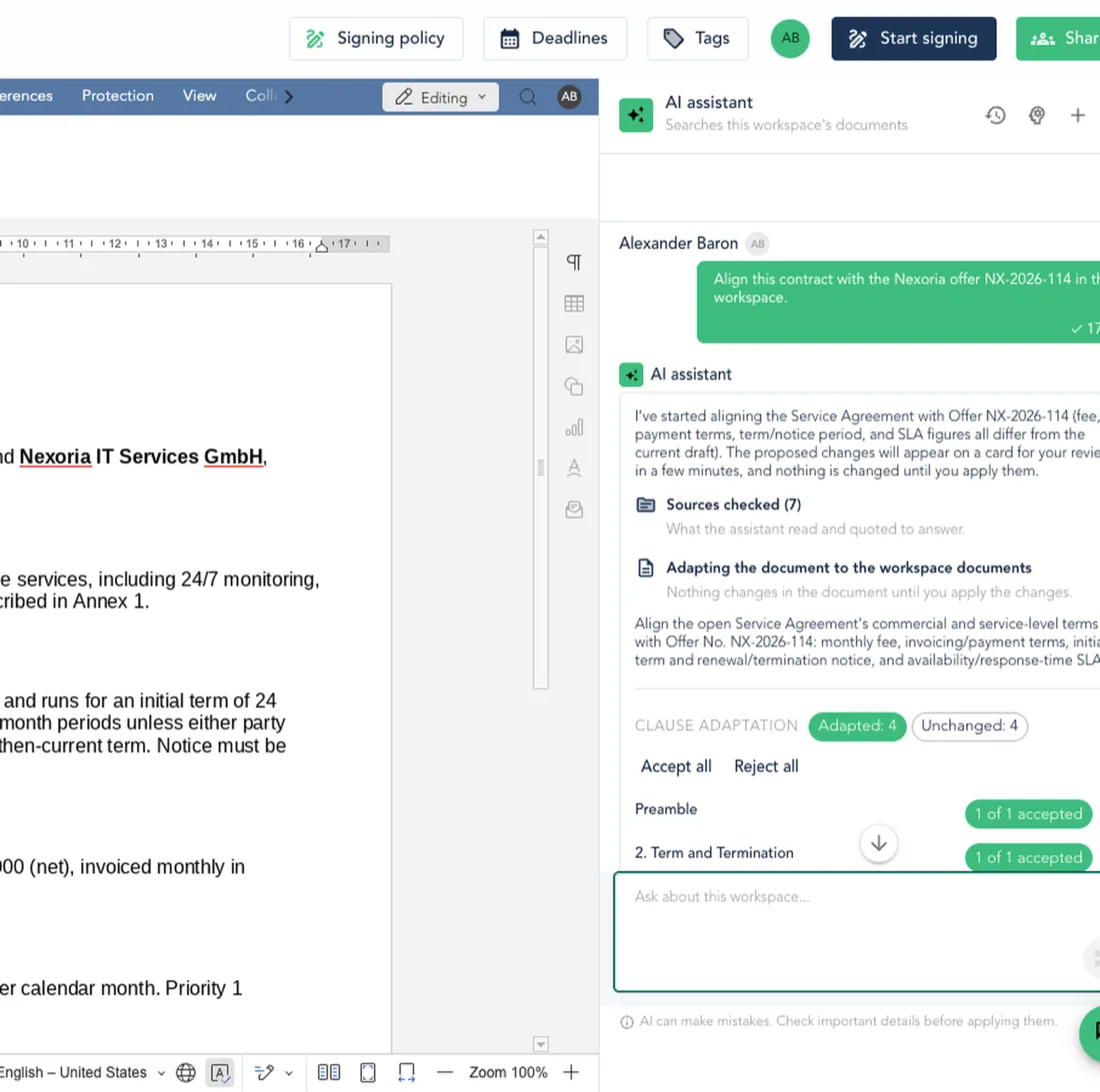Screen dimensions: 1100x1092
Task: Fit the document to width
Action: coord(406,1072)
